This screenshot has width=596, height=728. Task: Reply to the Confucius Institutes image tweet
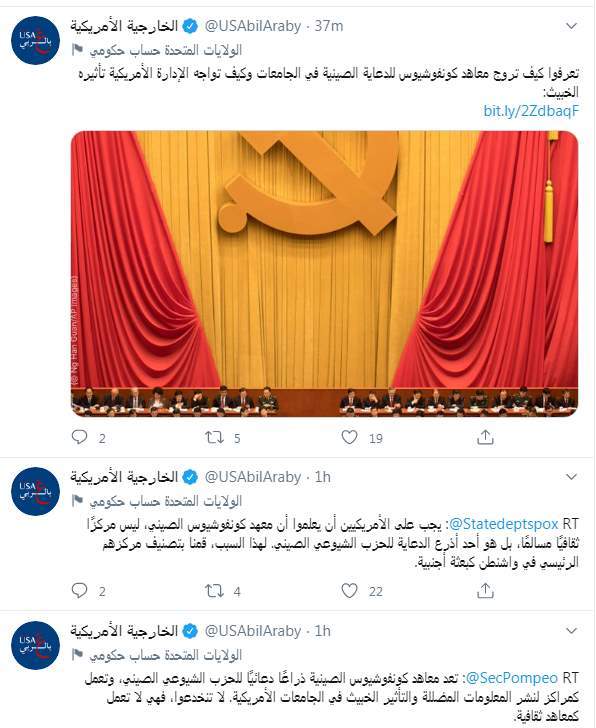click(x=79, y=437)
